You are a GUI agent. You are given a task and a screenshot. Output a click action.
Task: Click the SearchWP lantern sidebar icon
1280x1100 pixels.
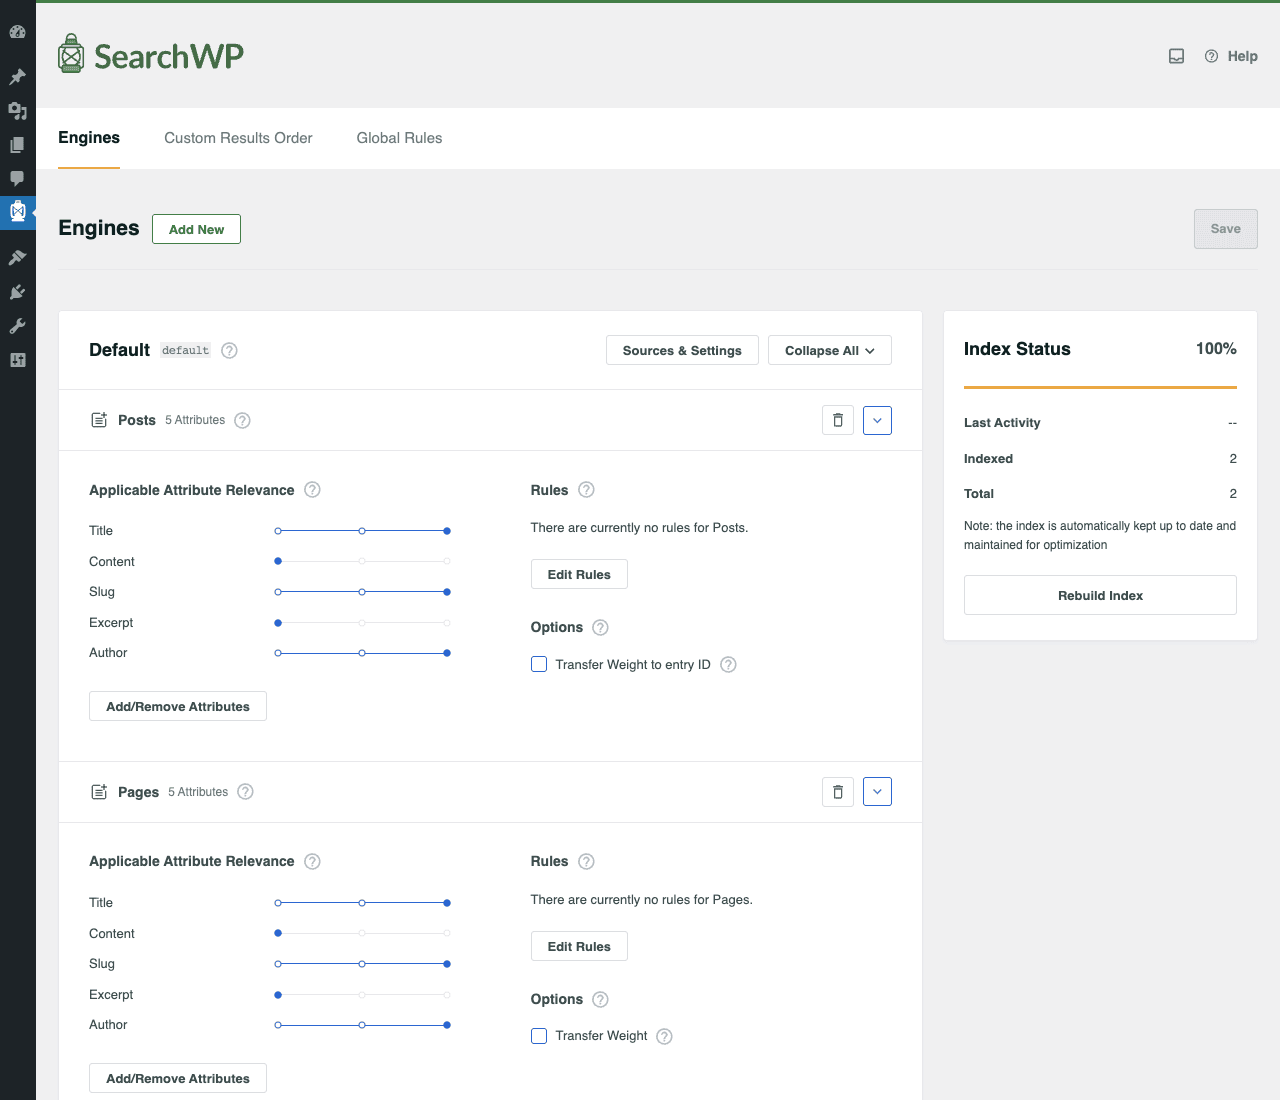click(x=17, y=212)
